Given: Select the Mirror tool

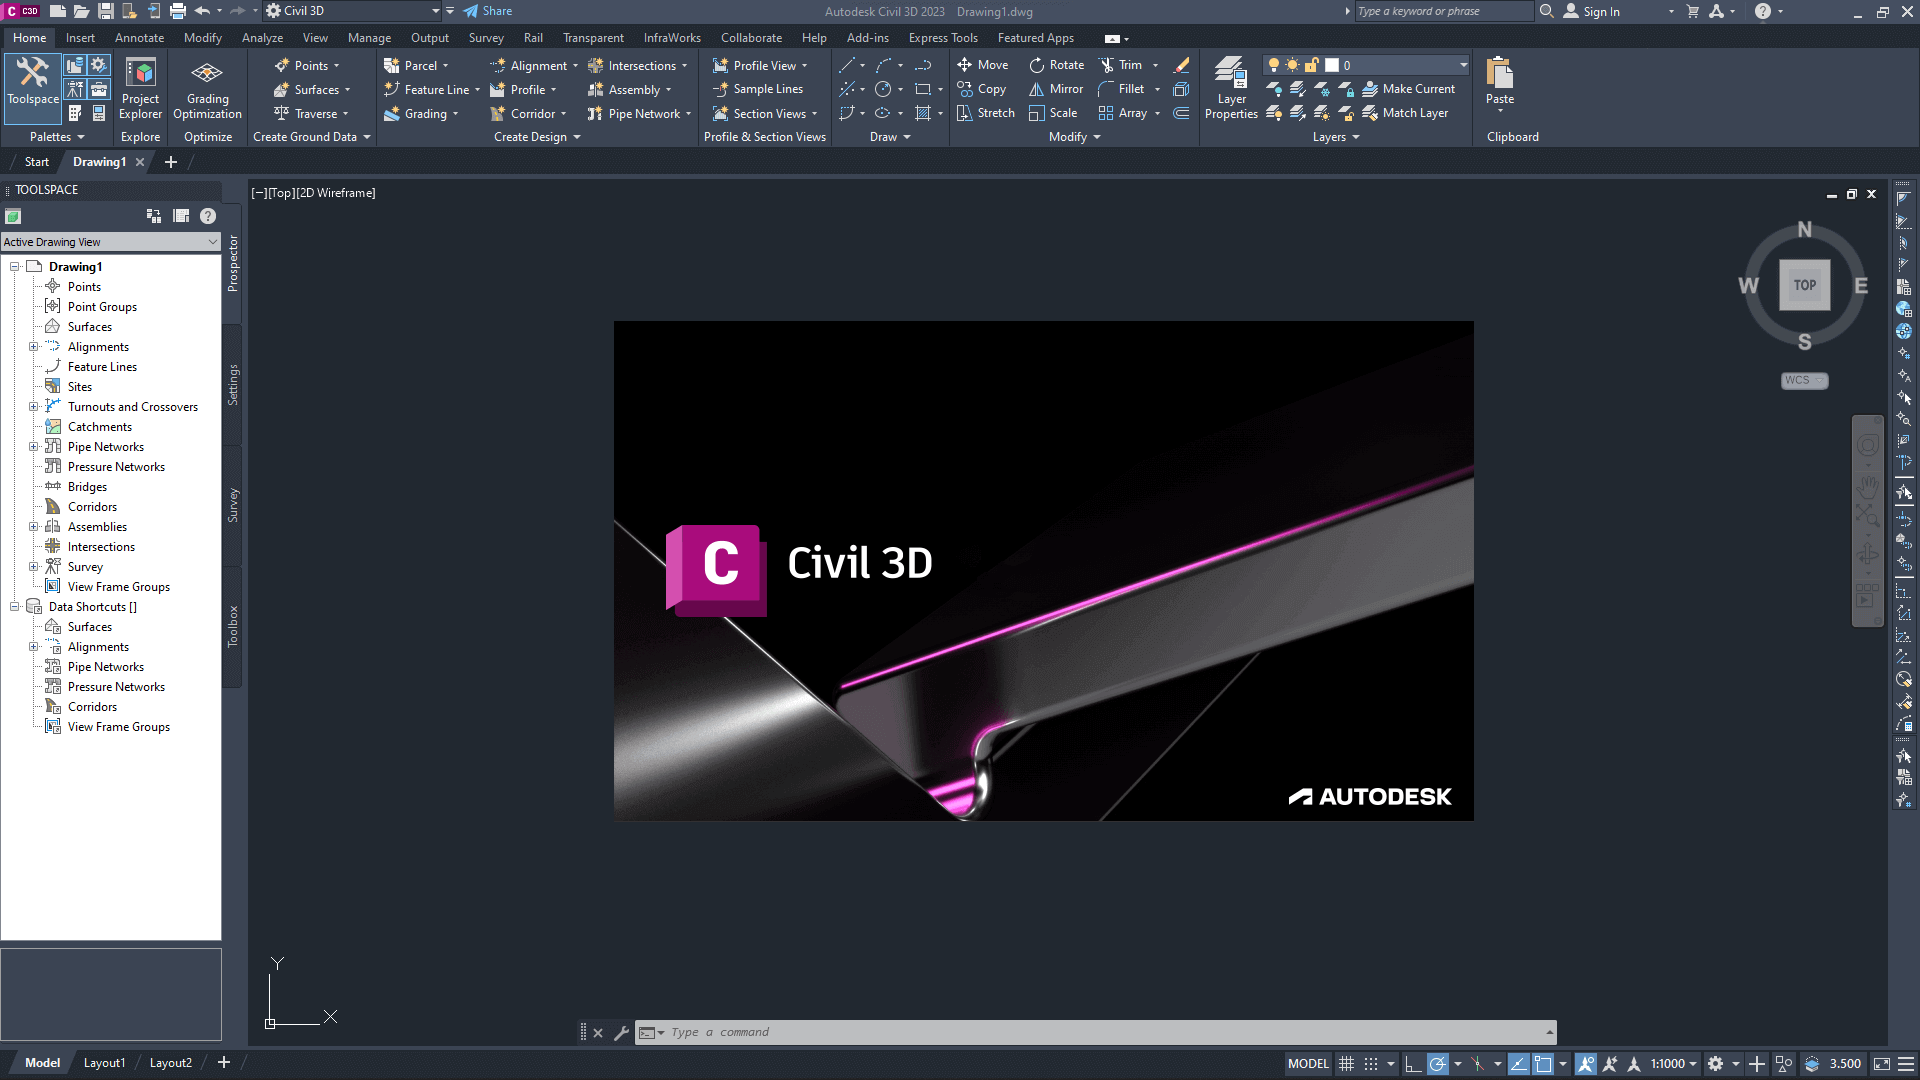Looking at the screenshot, I should [x=1056, y=89].
